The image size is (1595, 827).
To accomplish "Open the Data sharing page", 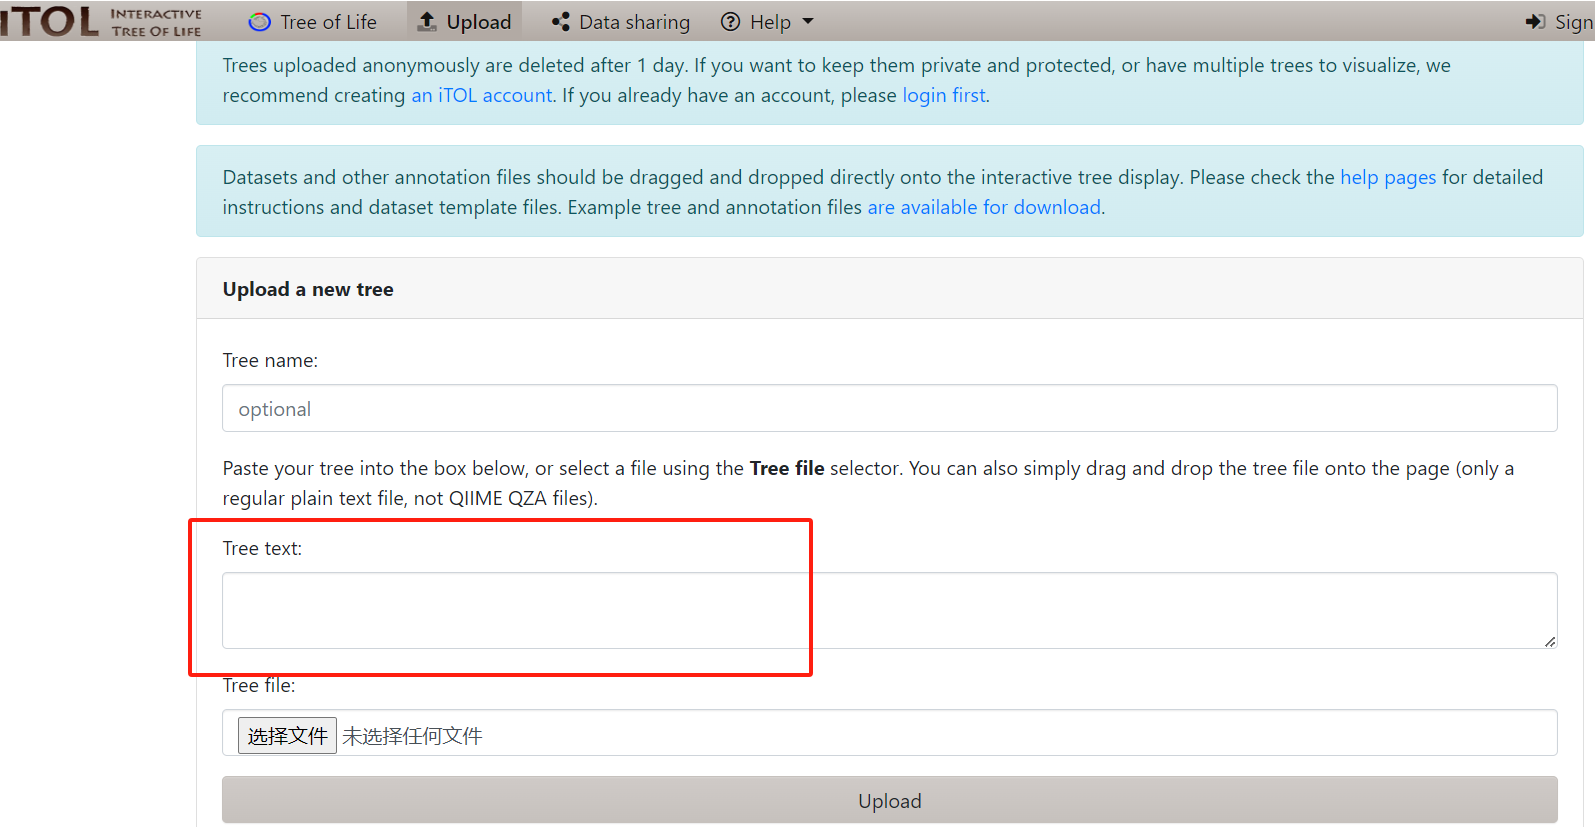I will point(621,22).
